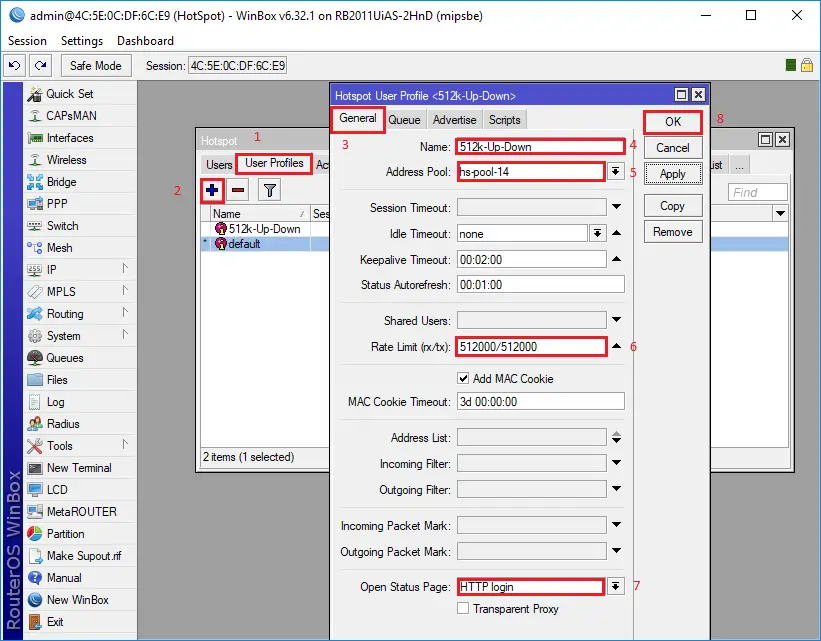The image size is (821, 641).
Task: Collapse the Keepalive Timeout field
Action: [x=617, y=259]
